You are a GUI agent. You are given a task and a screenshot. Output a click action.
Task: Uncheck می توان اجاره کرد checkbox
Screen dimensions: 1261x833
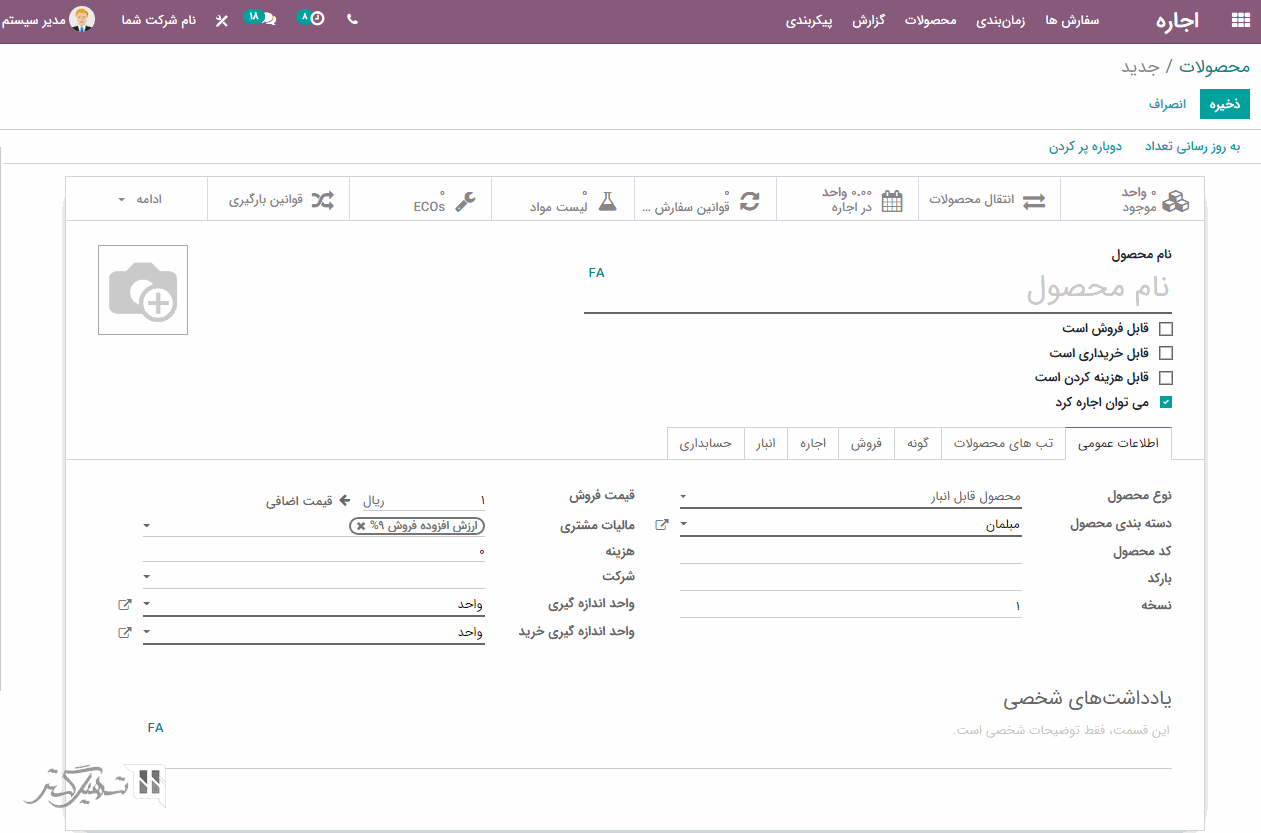pos(1165,403)
